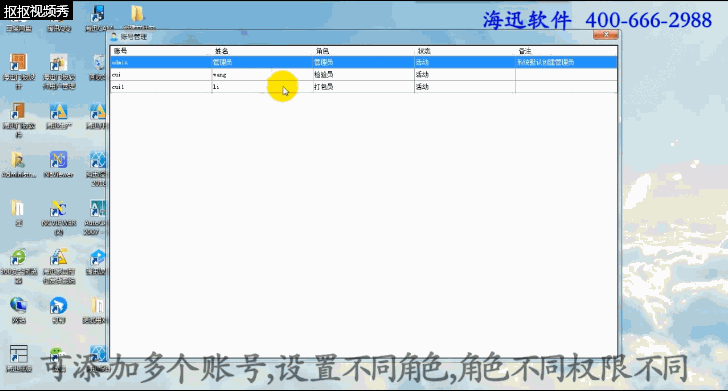Open the brown single door shortcut icon
This screenshot has height=391, width=728.
(x=18, y=120)
